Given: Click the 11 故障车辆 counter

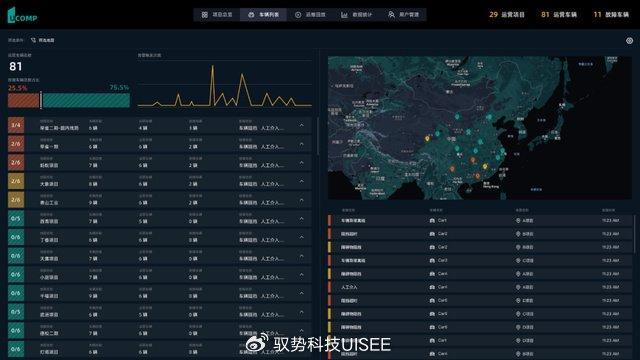Looking at the screenshot, I should tap(611, 15).
